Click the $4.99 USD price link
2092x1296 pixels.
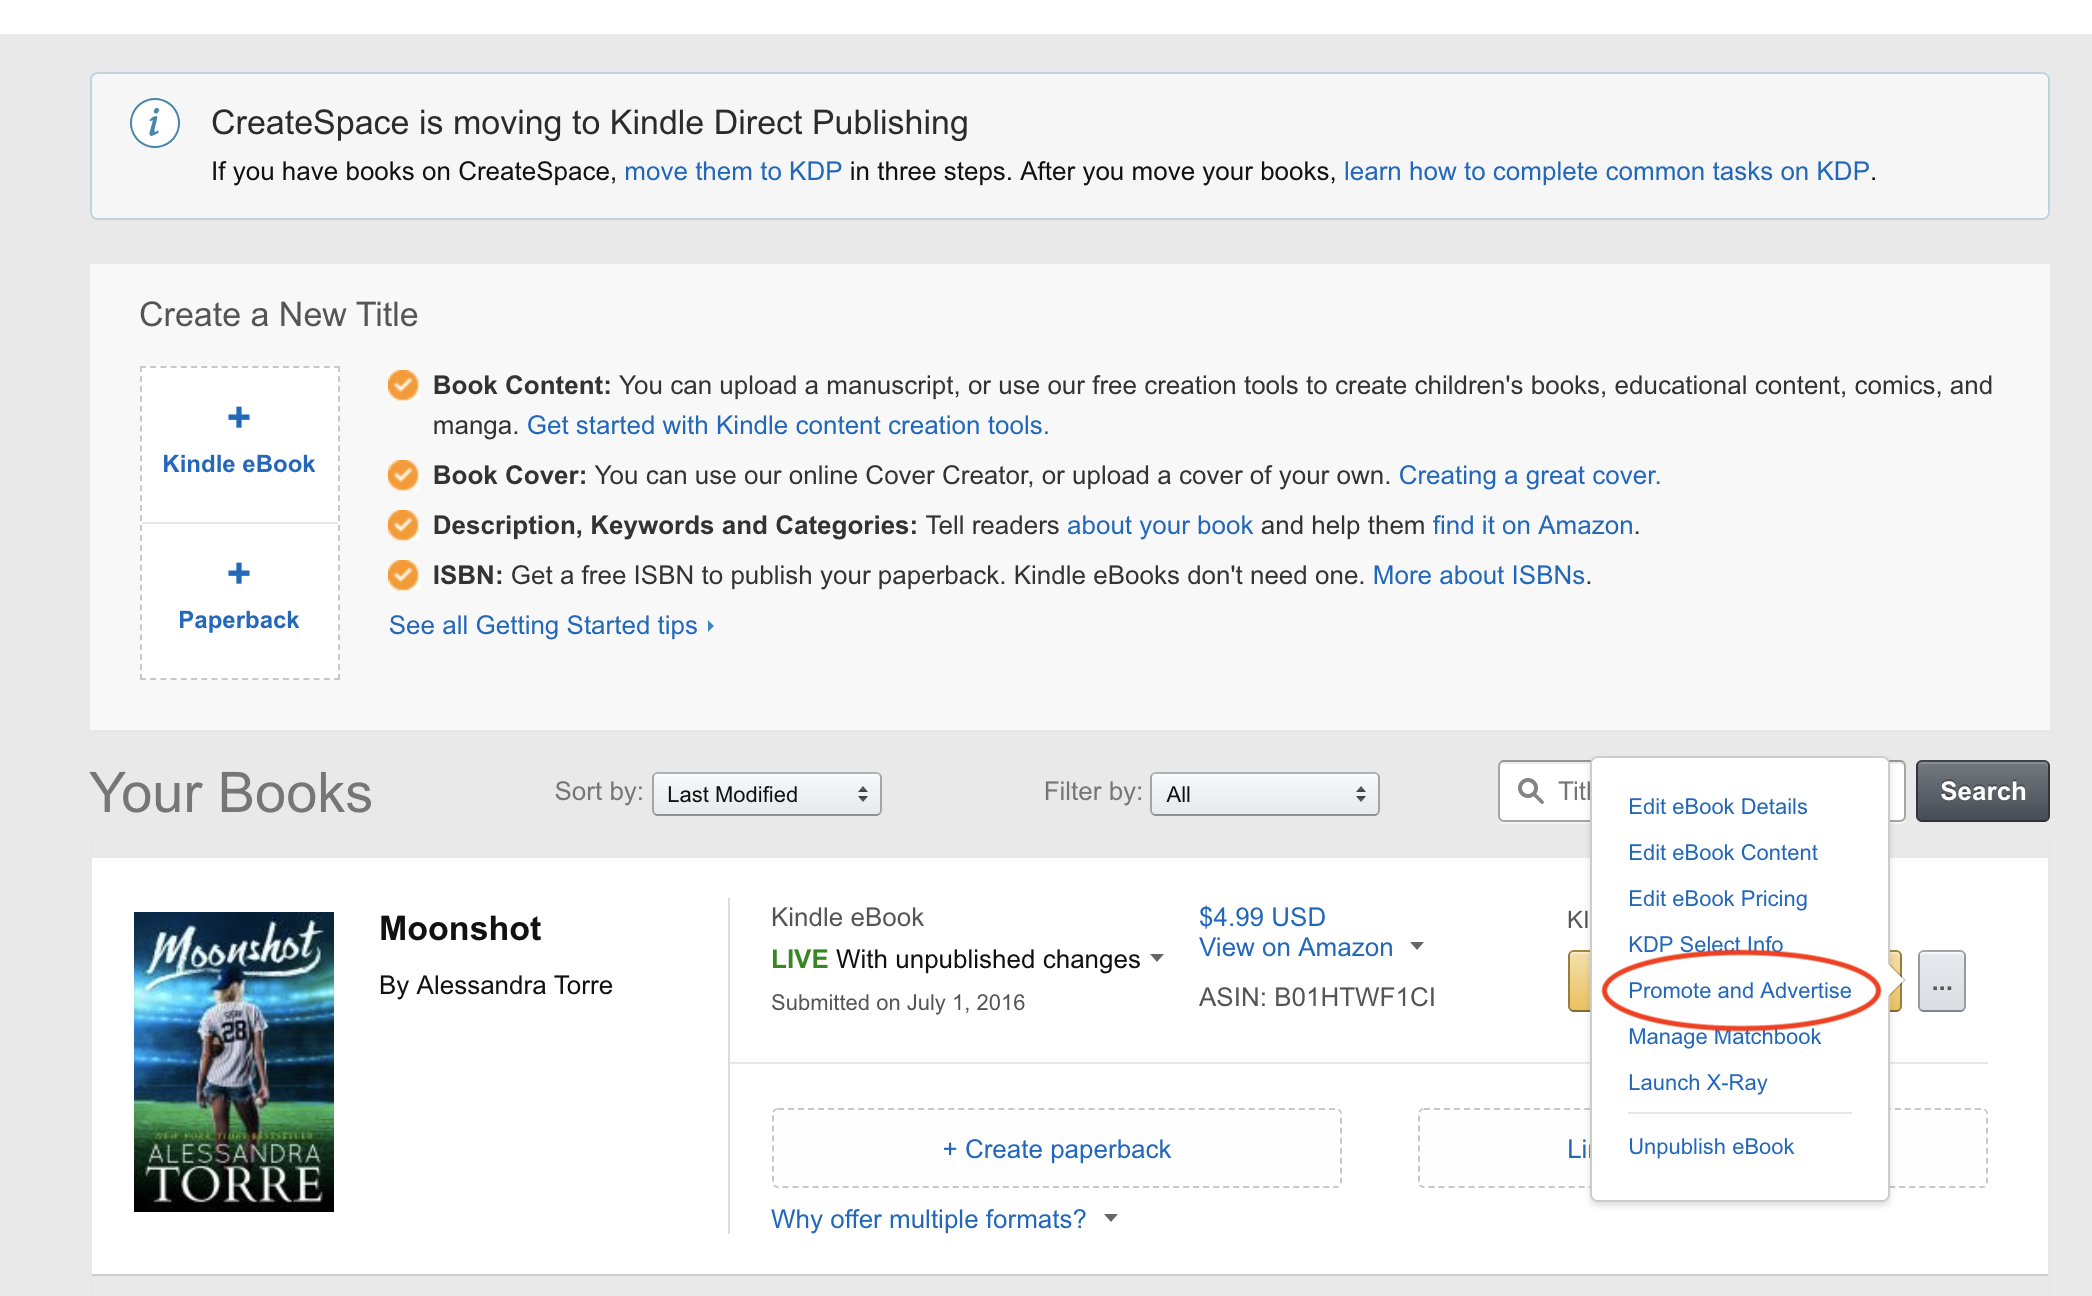pos(1262,917)
